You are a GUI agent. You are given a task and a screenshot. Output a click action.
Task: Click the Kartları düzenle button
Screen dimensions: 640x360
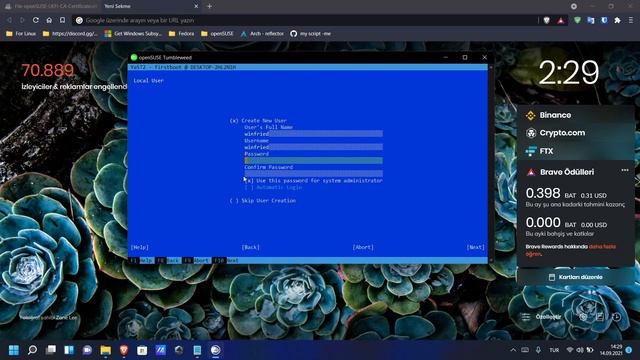tap(576, 277)
